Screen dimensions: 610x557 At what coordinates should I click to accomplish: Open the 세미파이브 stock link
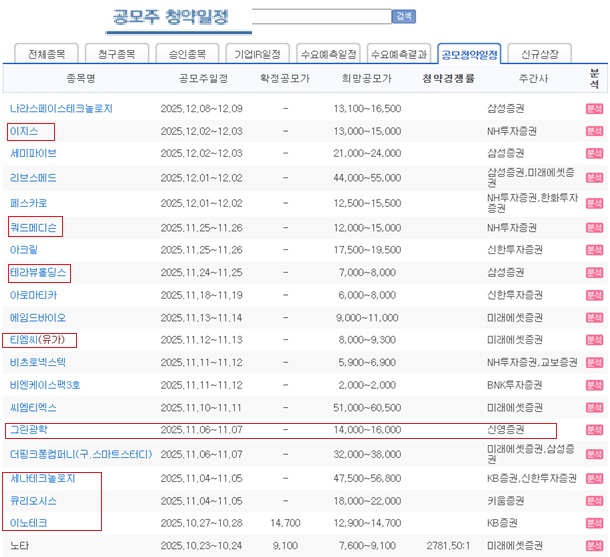(x=33, y=153)
